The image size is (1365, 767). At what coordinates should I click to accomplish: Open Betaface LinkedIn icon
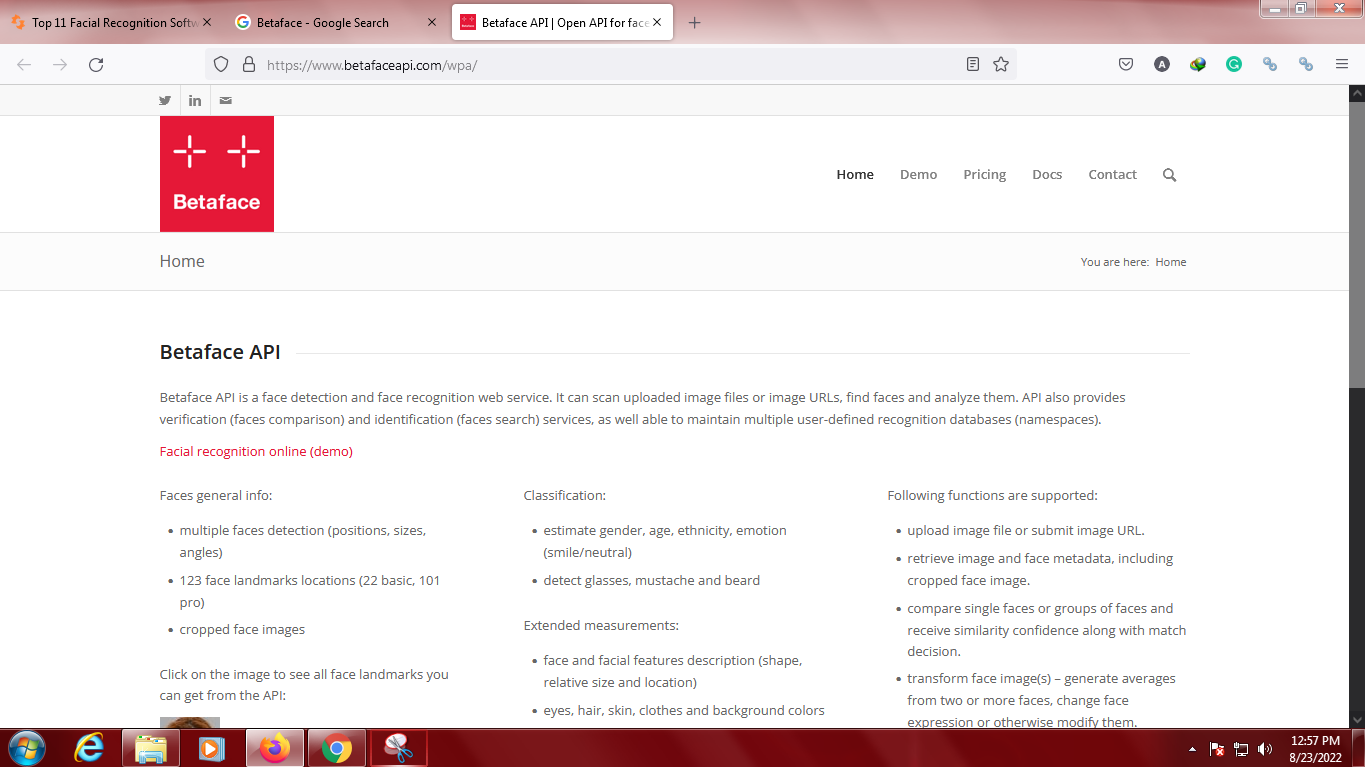pyautogui.click(x=195, y=100)
